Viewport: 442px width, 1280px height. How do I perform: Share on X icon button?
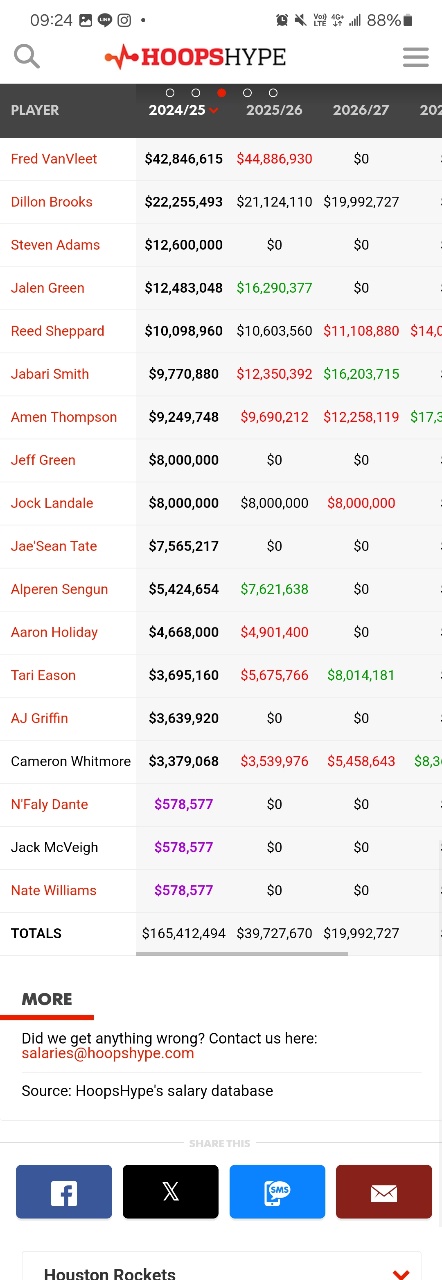pyautogui.click(x=170, y=1192)
